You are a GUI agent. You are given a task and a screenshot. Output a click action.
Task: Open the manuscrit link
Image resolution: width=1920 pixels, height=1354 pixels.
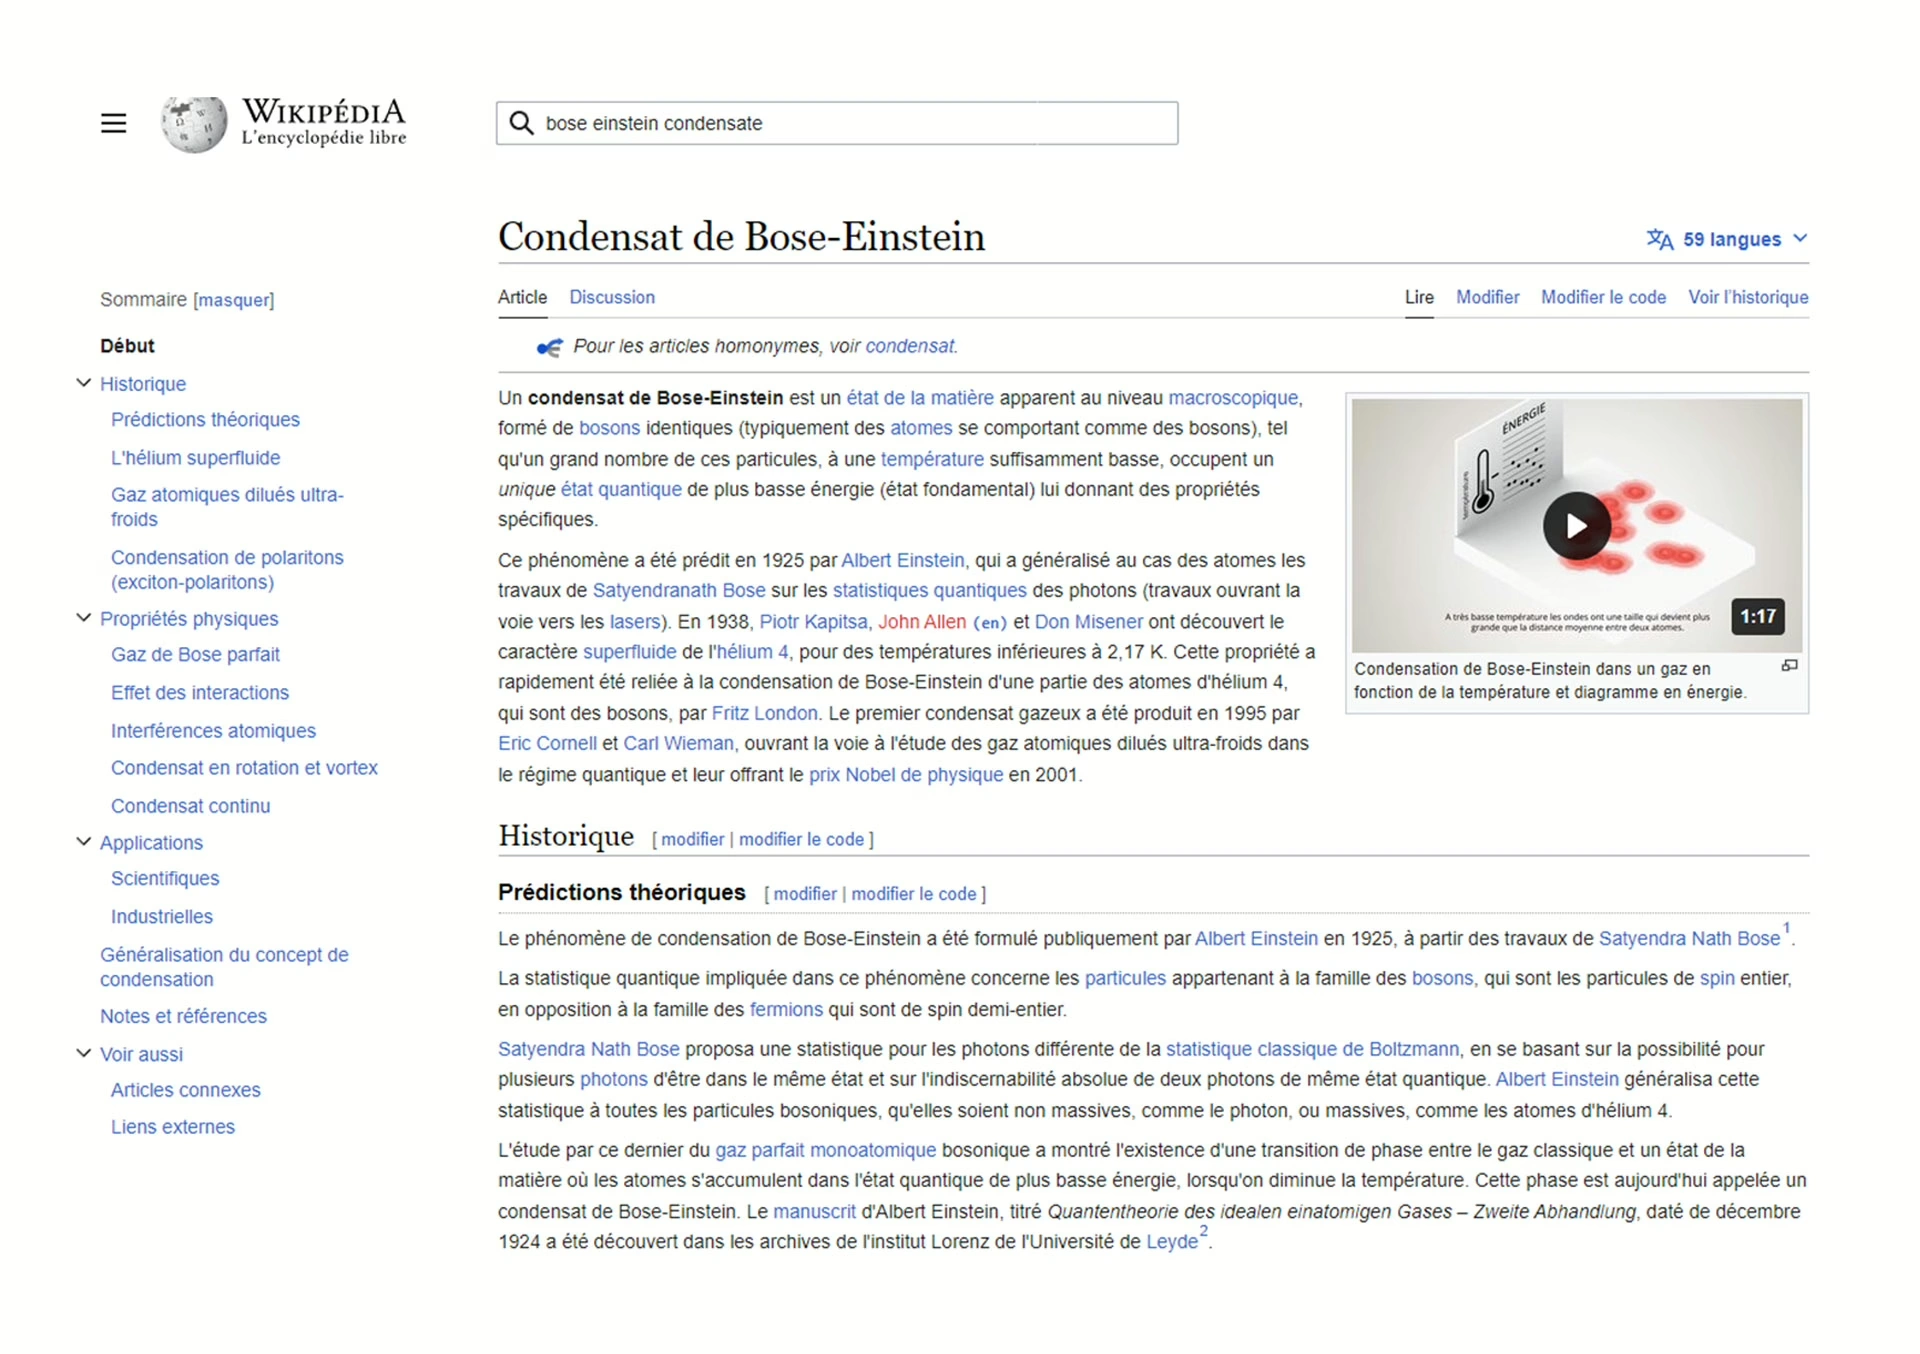pos(814,1211)
